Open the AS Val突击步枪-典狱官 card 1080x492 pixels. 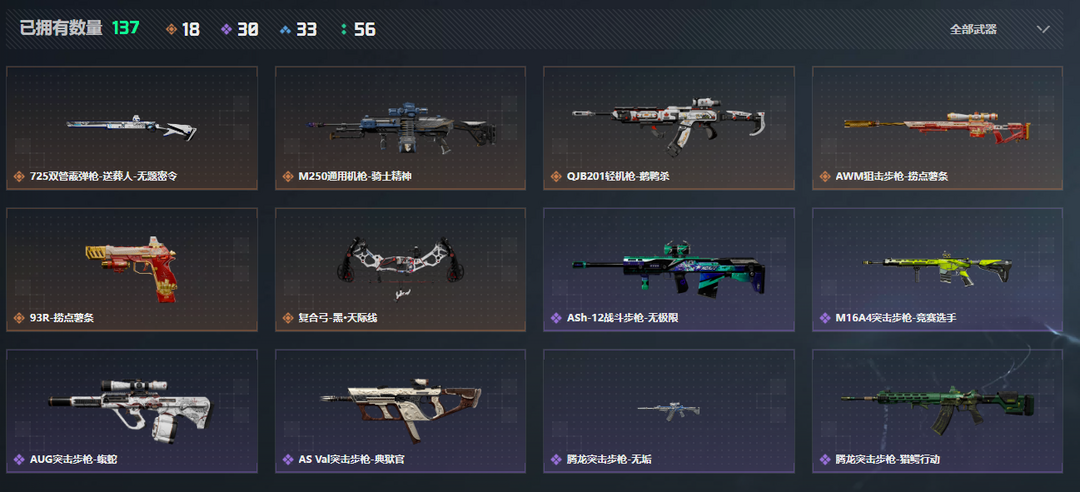(400, 411)
